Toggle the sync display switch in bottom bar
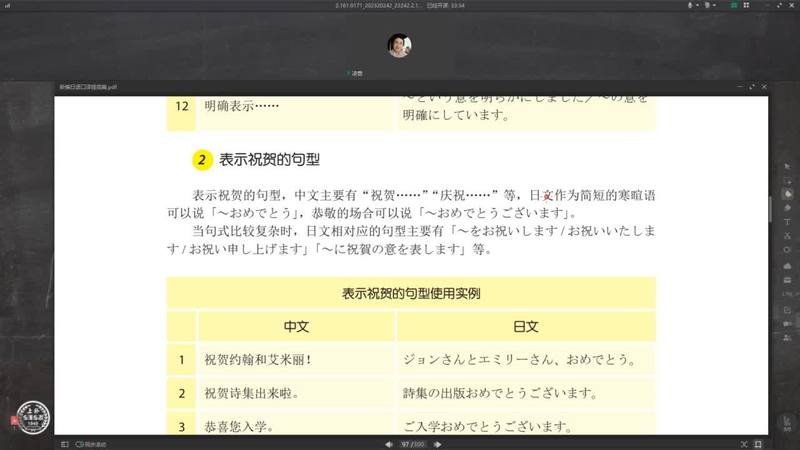Image resolution: width=800 pixels, height=450 pixels. click(80, 443)
